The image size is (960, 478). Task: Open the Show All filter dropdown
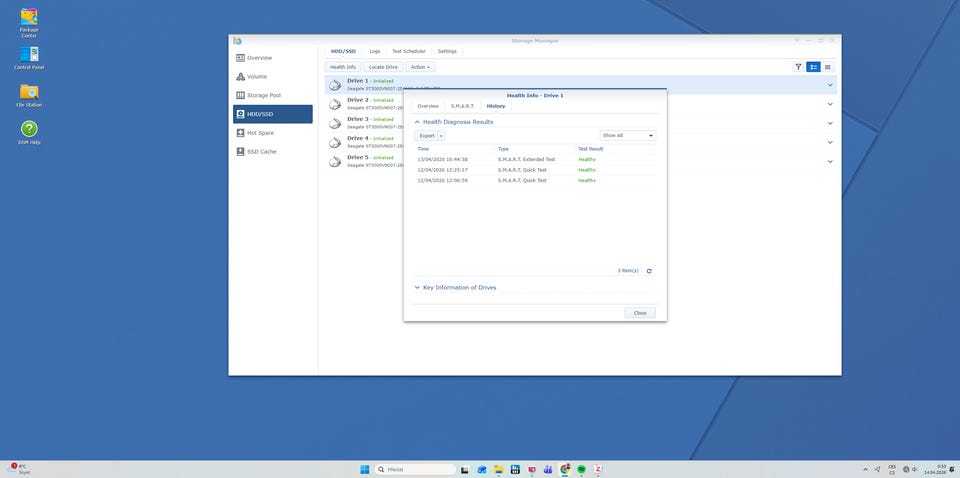point(628,135)
